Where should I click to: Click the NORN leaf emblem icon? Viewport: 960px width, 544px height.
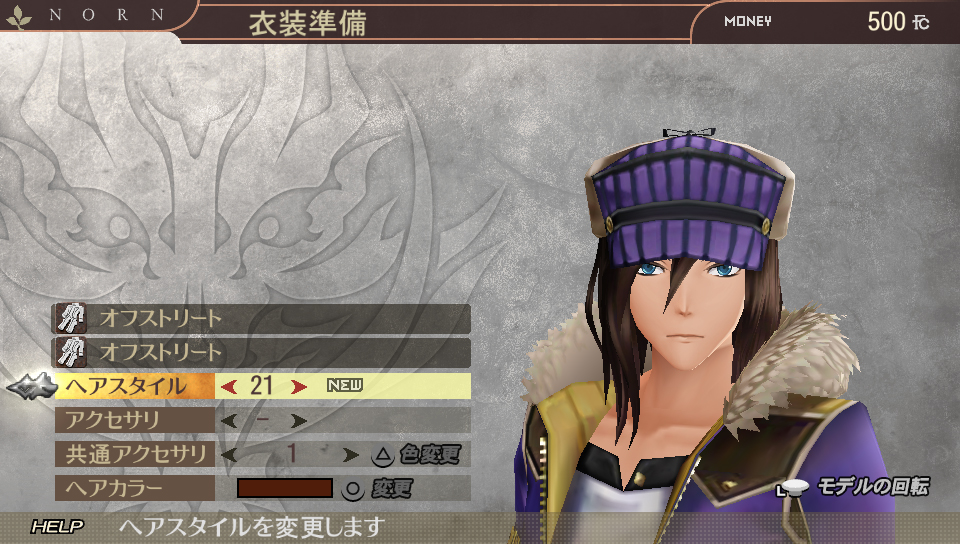click(19, 17)
